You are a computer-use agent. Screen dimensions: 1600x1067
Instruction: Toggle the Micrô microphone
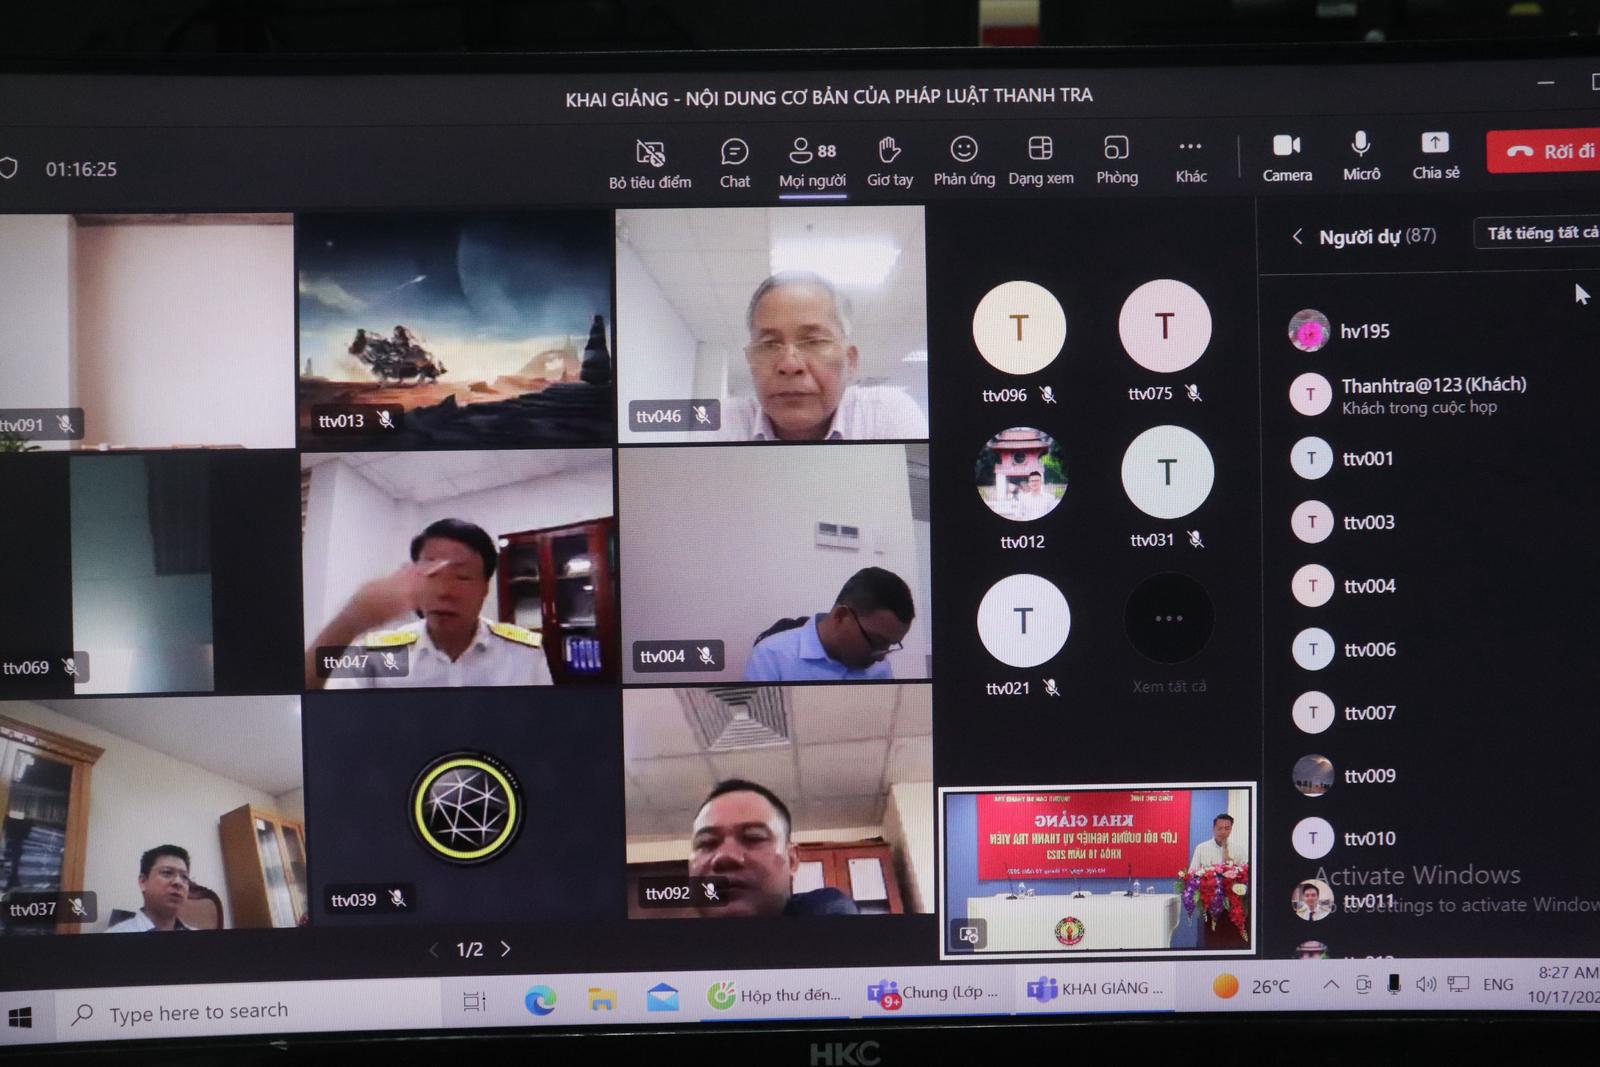pos(1360,156)
